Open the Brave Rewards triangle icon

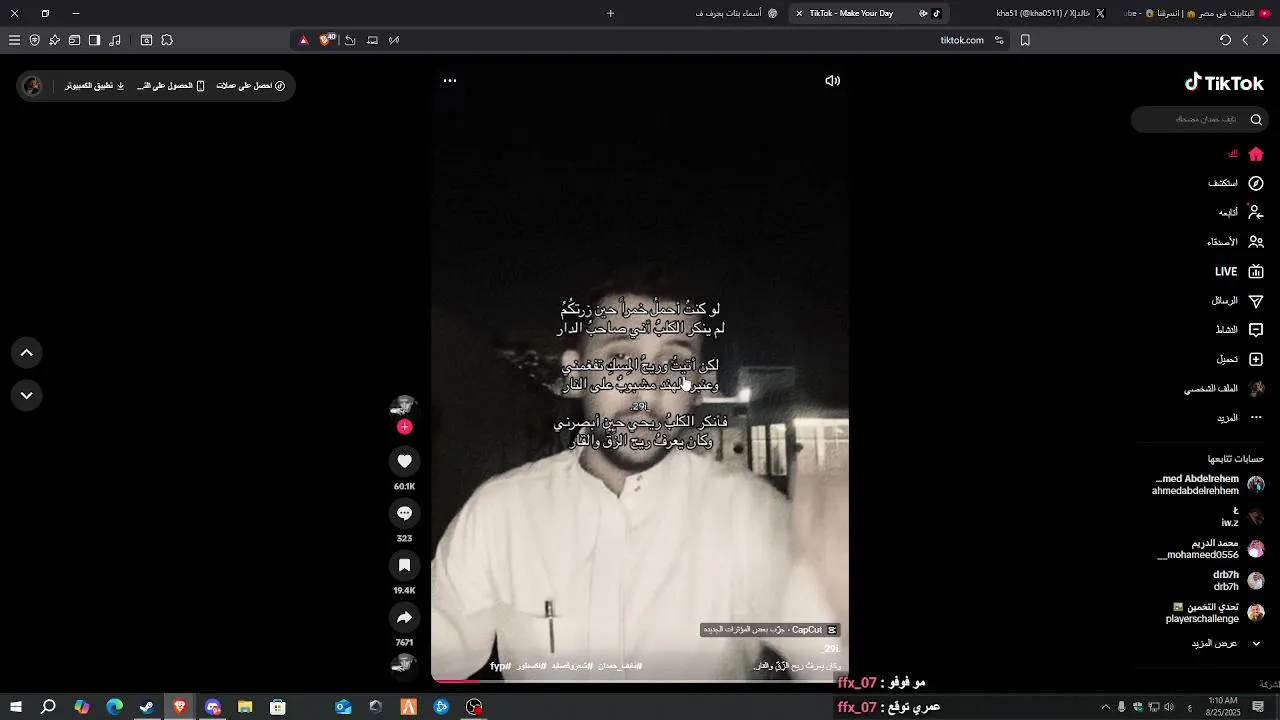point(304,40)
